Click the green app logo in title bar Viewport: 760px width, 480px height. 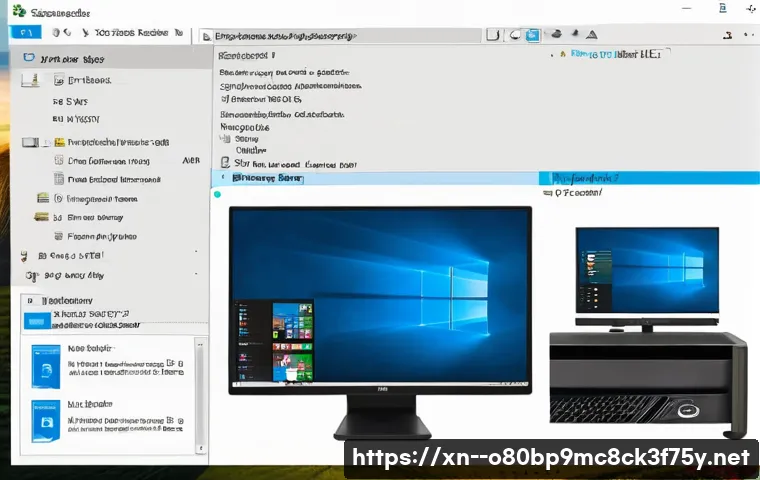(x=17, y=11)
